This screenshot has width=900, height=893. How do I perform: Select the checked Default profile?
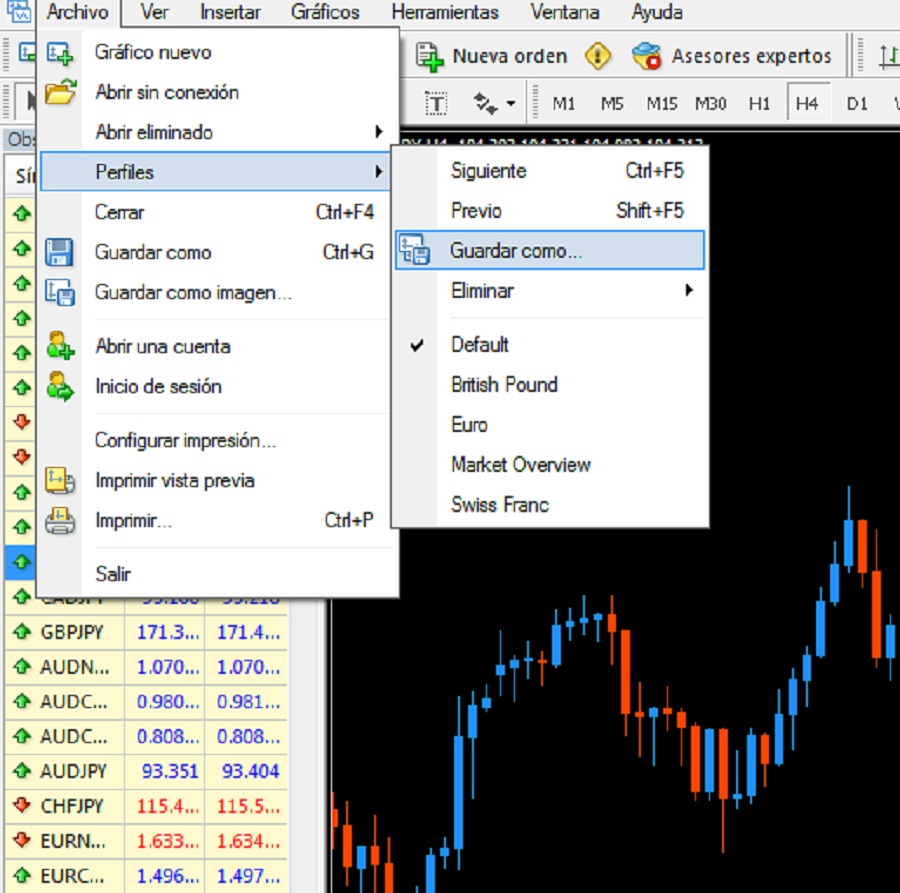(x=480, y=345)
